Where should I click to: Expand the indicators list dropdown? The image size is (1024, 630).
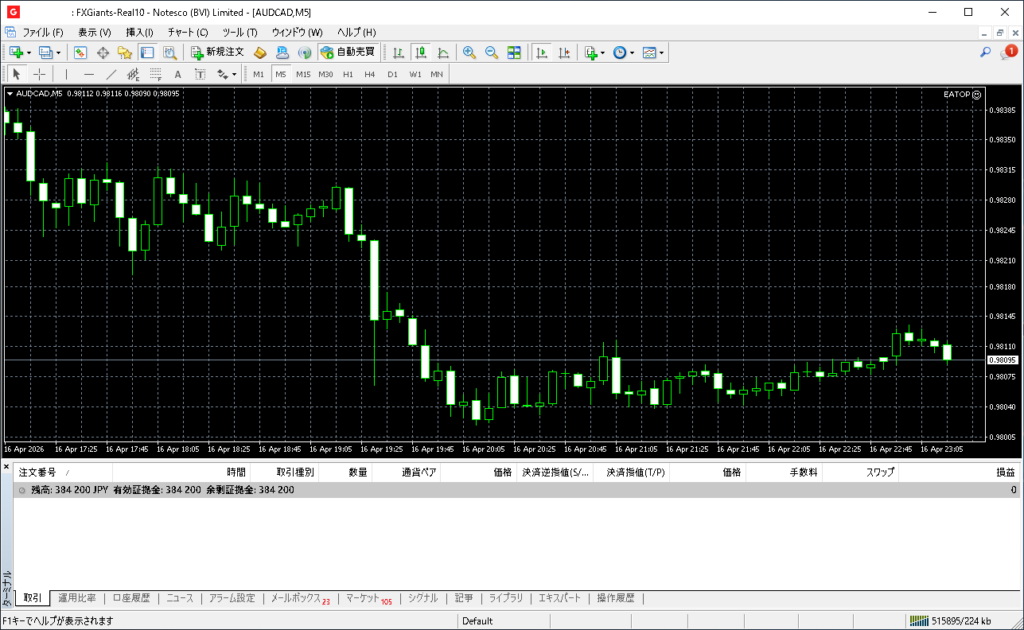point(595,52)
